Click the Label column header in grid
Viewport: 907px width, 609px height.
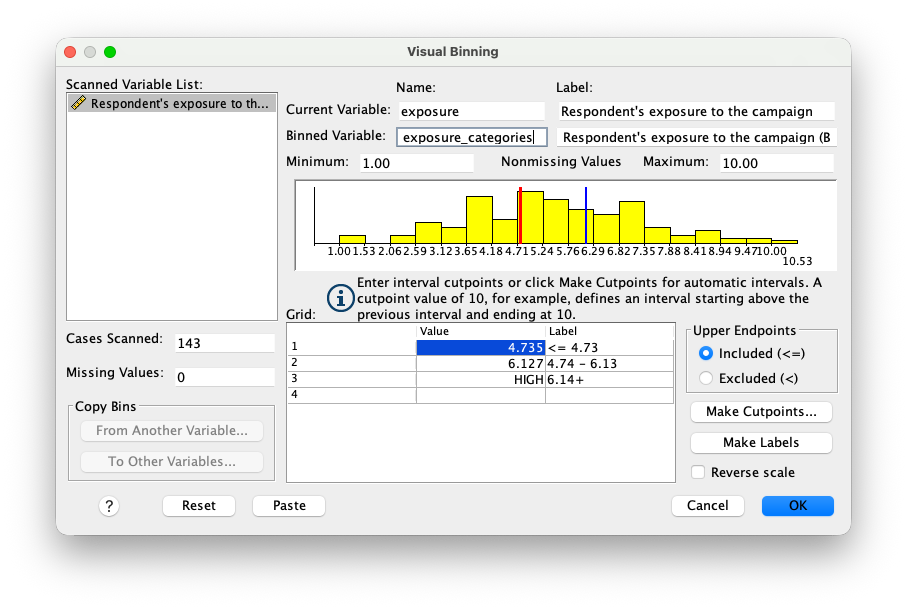pos(609,331)
